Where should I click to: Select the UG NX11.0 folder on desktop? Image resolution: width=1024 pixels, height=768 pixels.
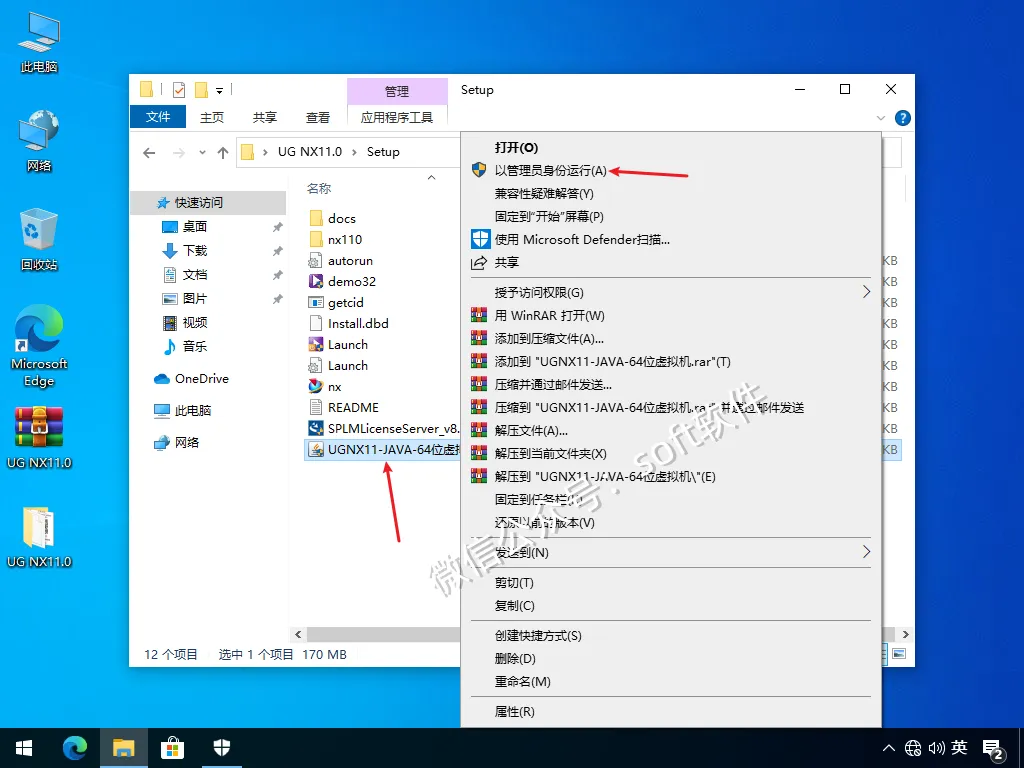pos(39,537)
